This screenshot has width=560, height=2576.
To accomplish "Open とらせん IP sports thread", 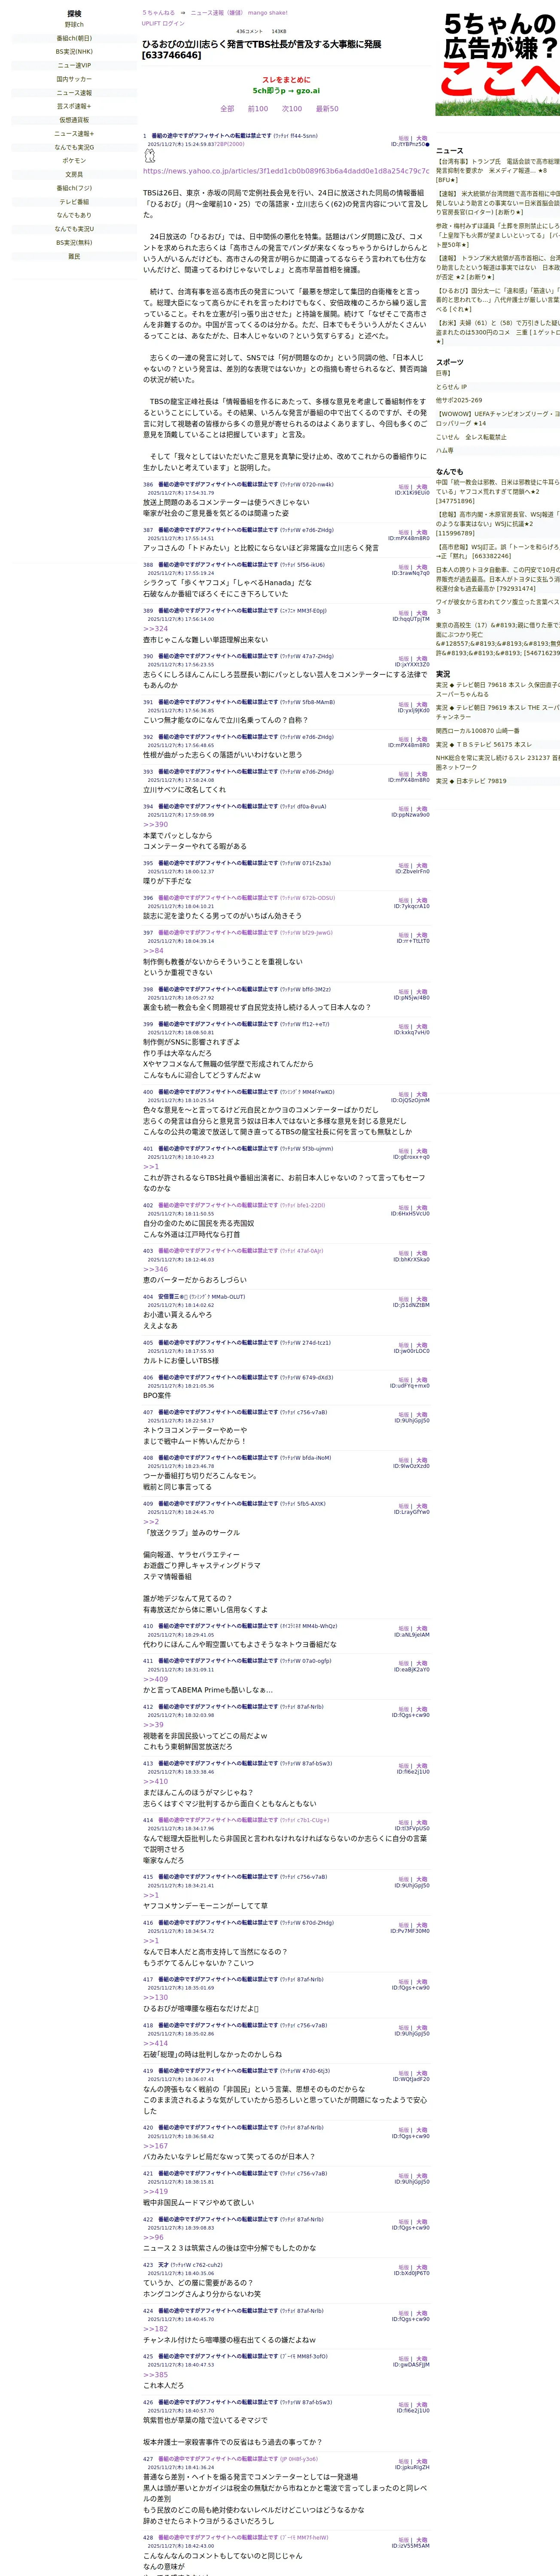I will tap(452, 386).
